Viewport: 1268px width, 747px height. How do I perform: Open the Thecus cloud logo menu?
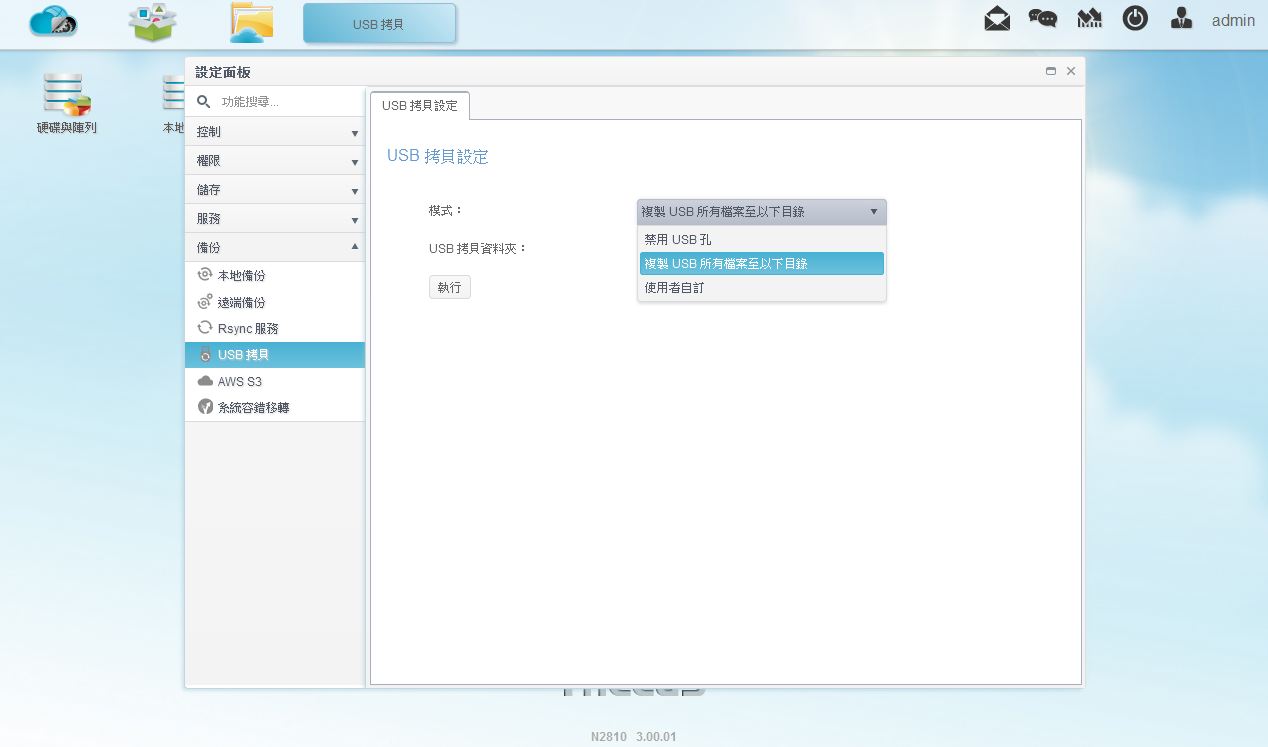[54, 22]
